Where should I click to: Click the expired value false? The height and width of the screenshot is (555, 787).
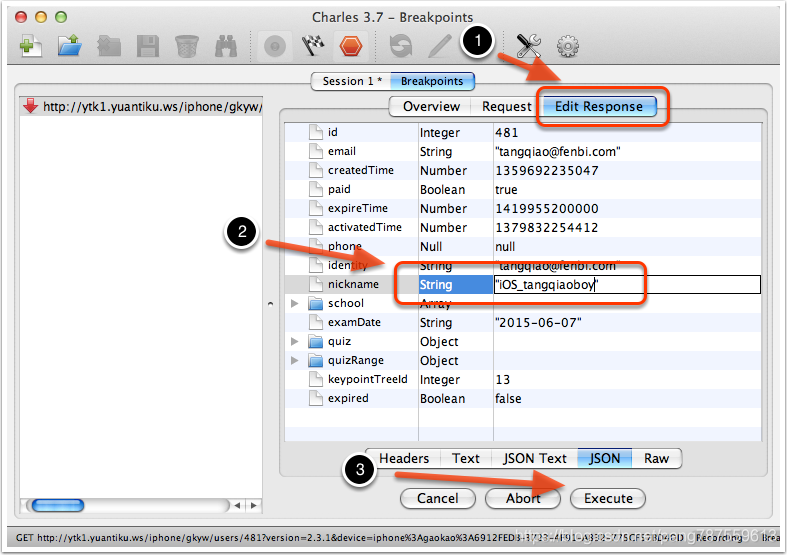point(508,398)
